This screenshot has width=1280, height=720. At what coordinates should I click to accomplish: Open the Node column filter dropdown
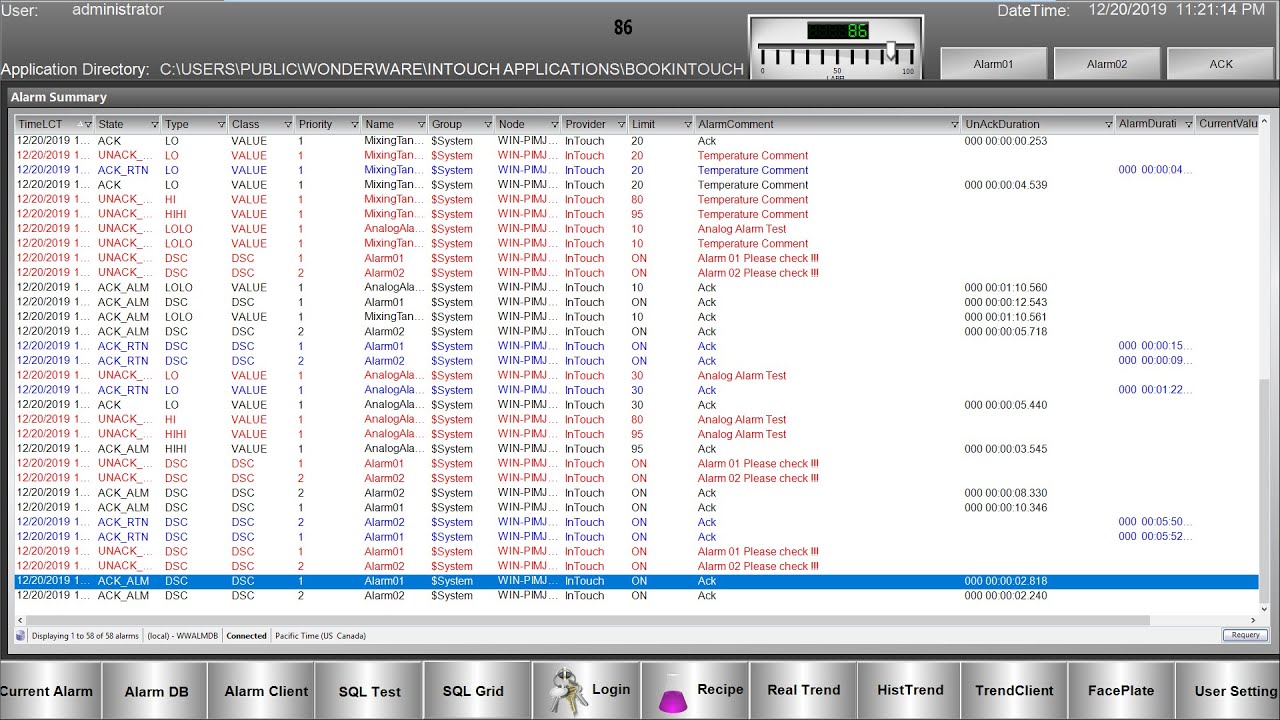point(554,124)
